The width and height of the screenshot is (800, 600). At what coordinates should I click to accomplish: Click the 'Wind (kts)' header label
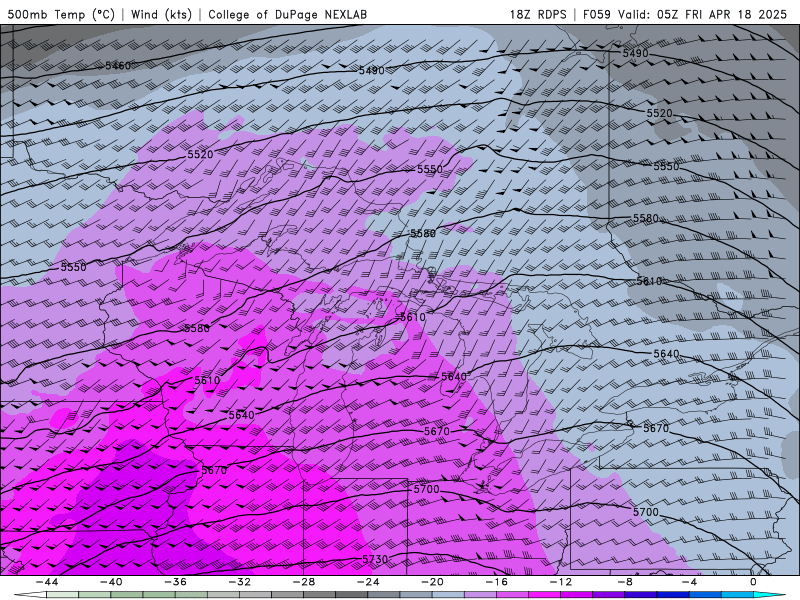pyautogui.click(x=161, y=14)
